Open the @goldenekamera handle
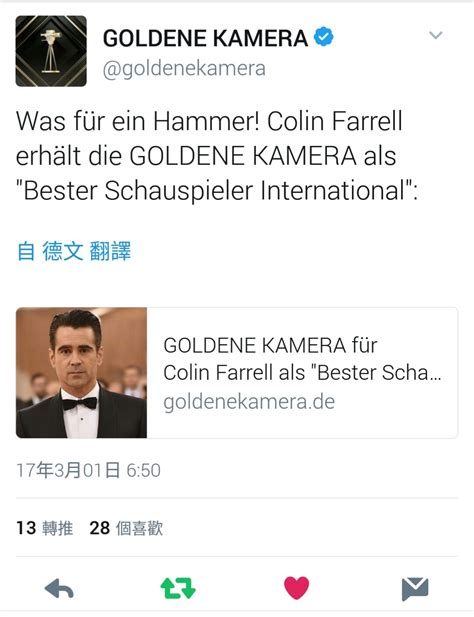This screenshot has height=617, width=474. (184, 69)
